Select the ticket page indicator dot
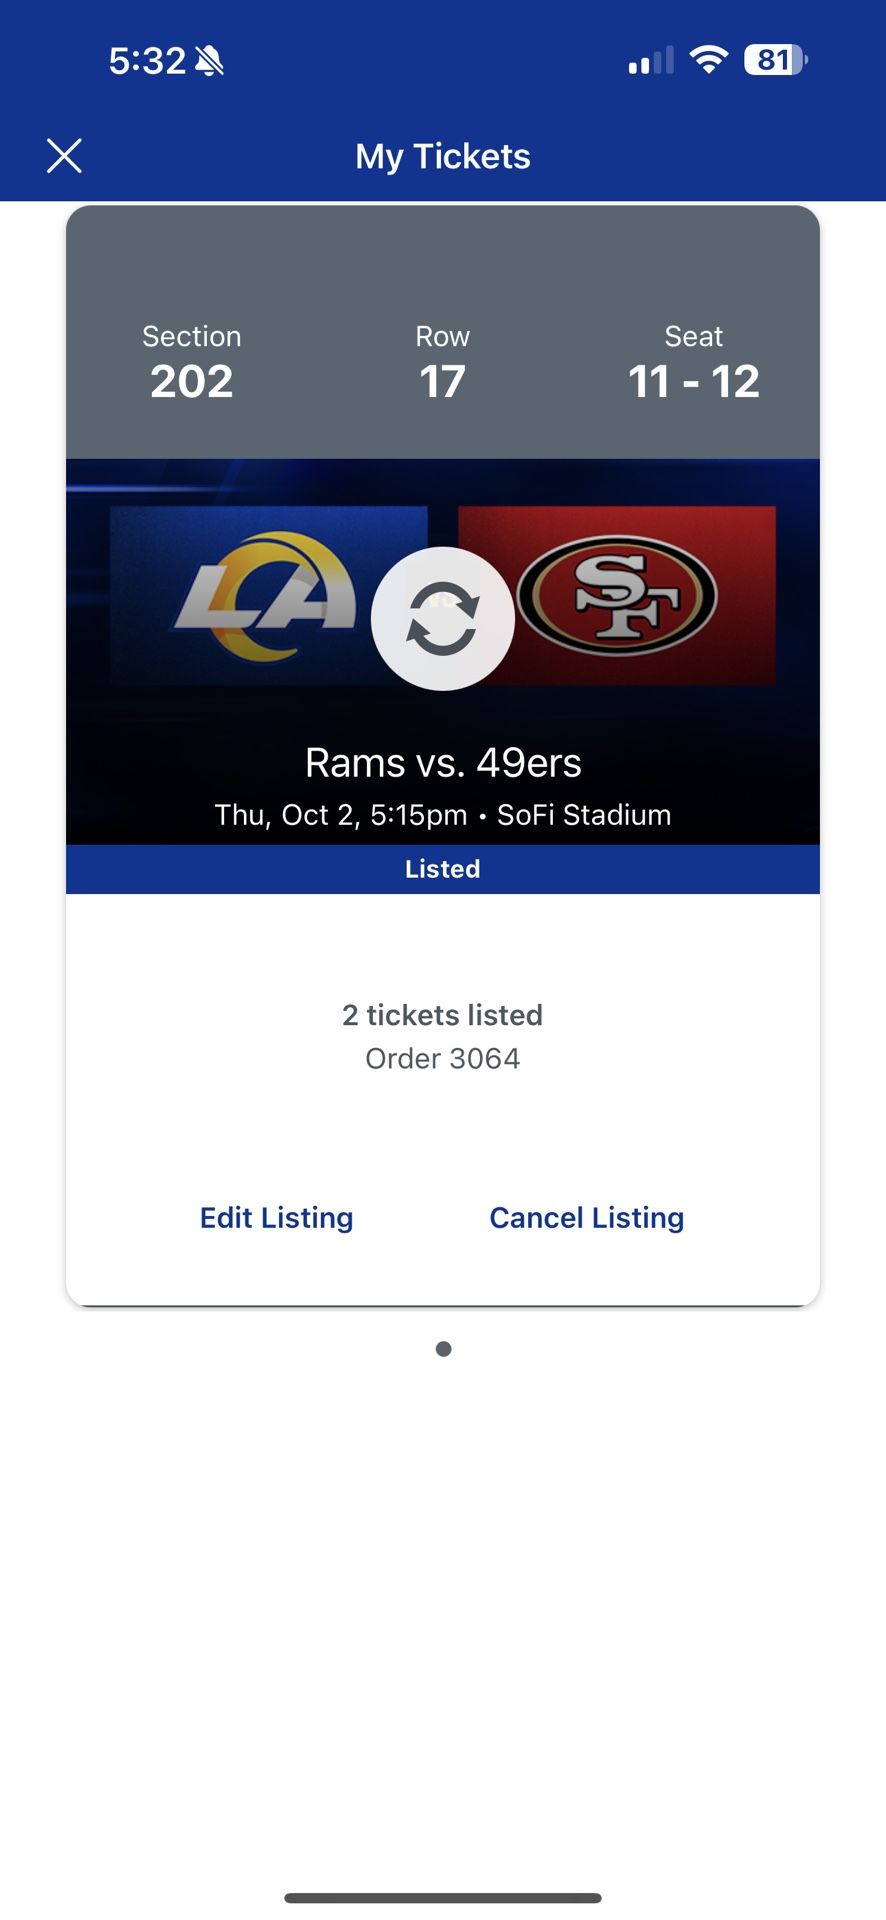886x1920 pixels. pyautogui.click(x=444, y=1349)
